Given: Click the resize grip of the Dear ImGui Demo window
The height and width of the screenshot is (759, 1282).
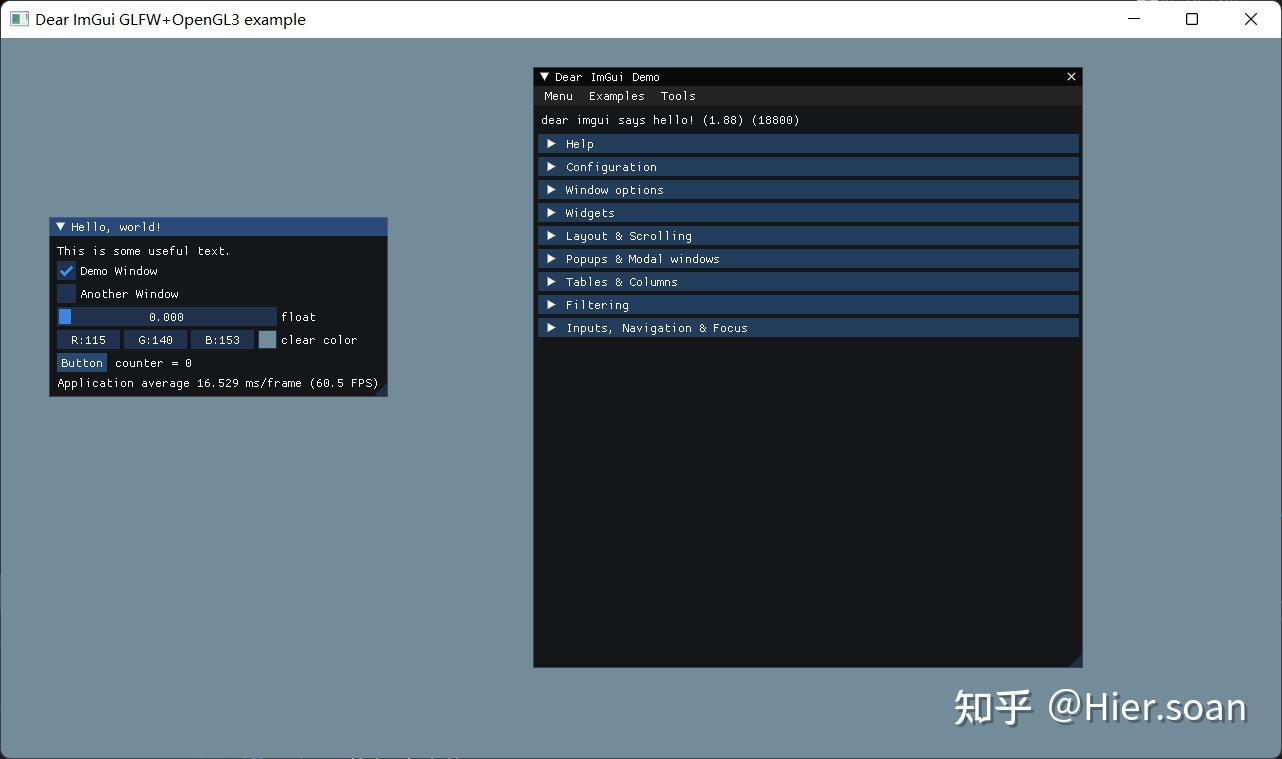Looking at the screenshot, I should (x=1075, y=660).
